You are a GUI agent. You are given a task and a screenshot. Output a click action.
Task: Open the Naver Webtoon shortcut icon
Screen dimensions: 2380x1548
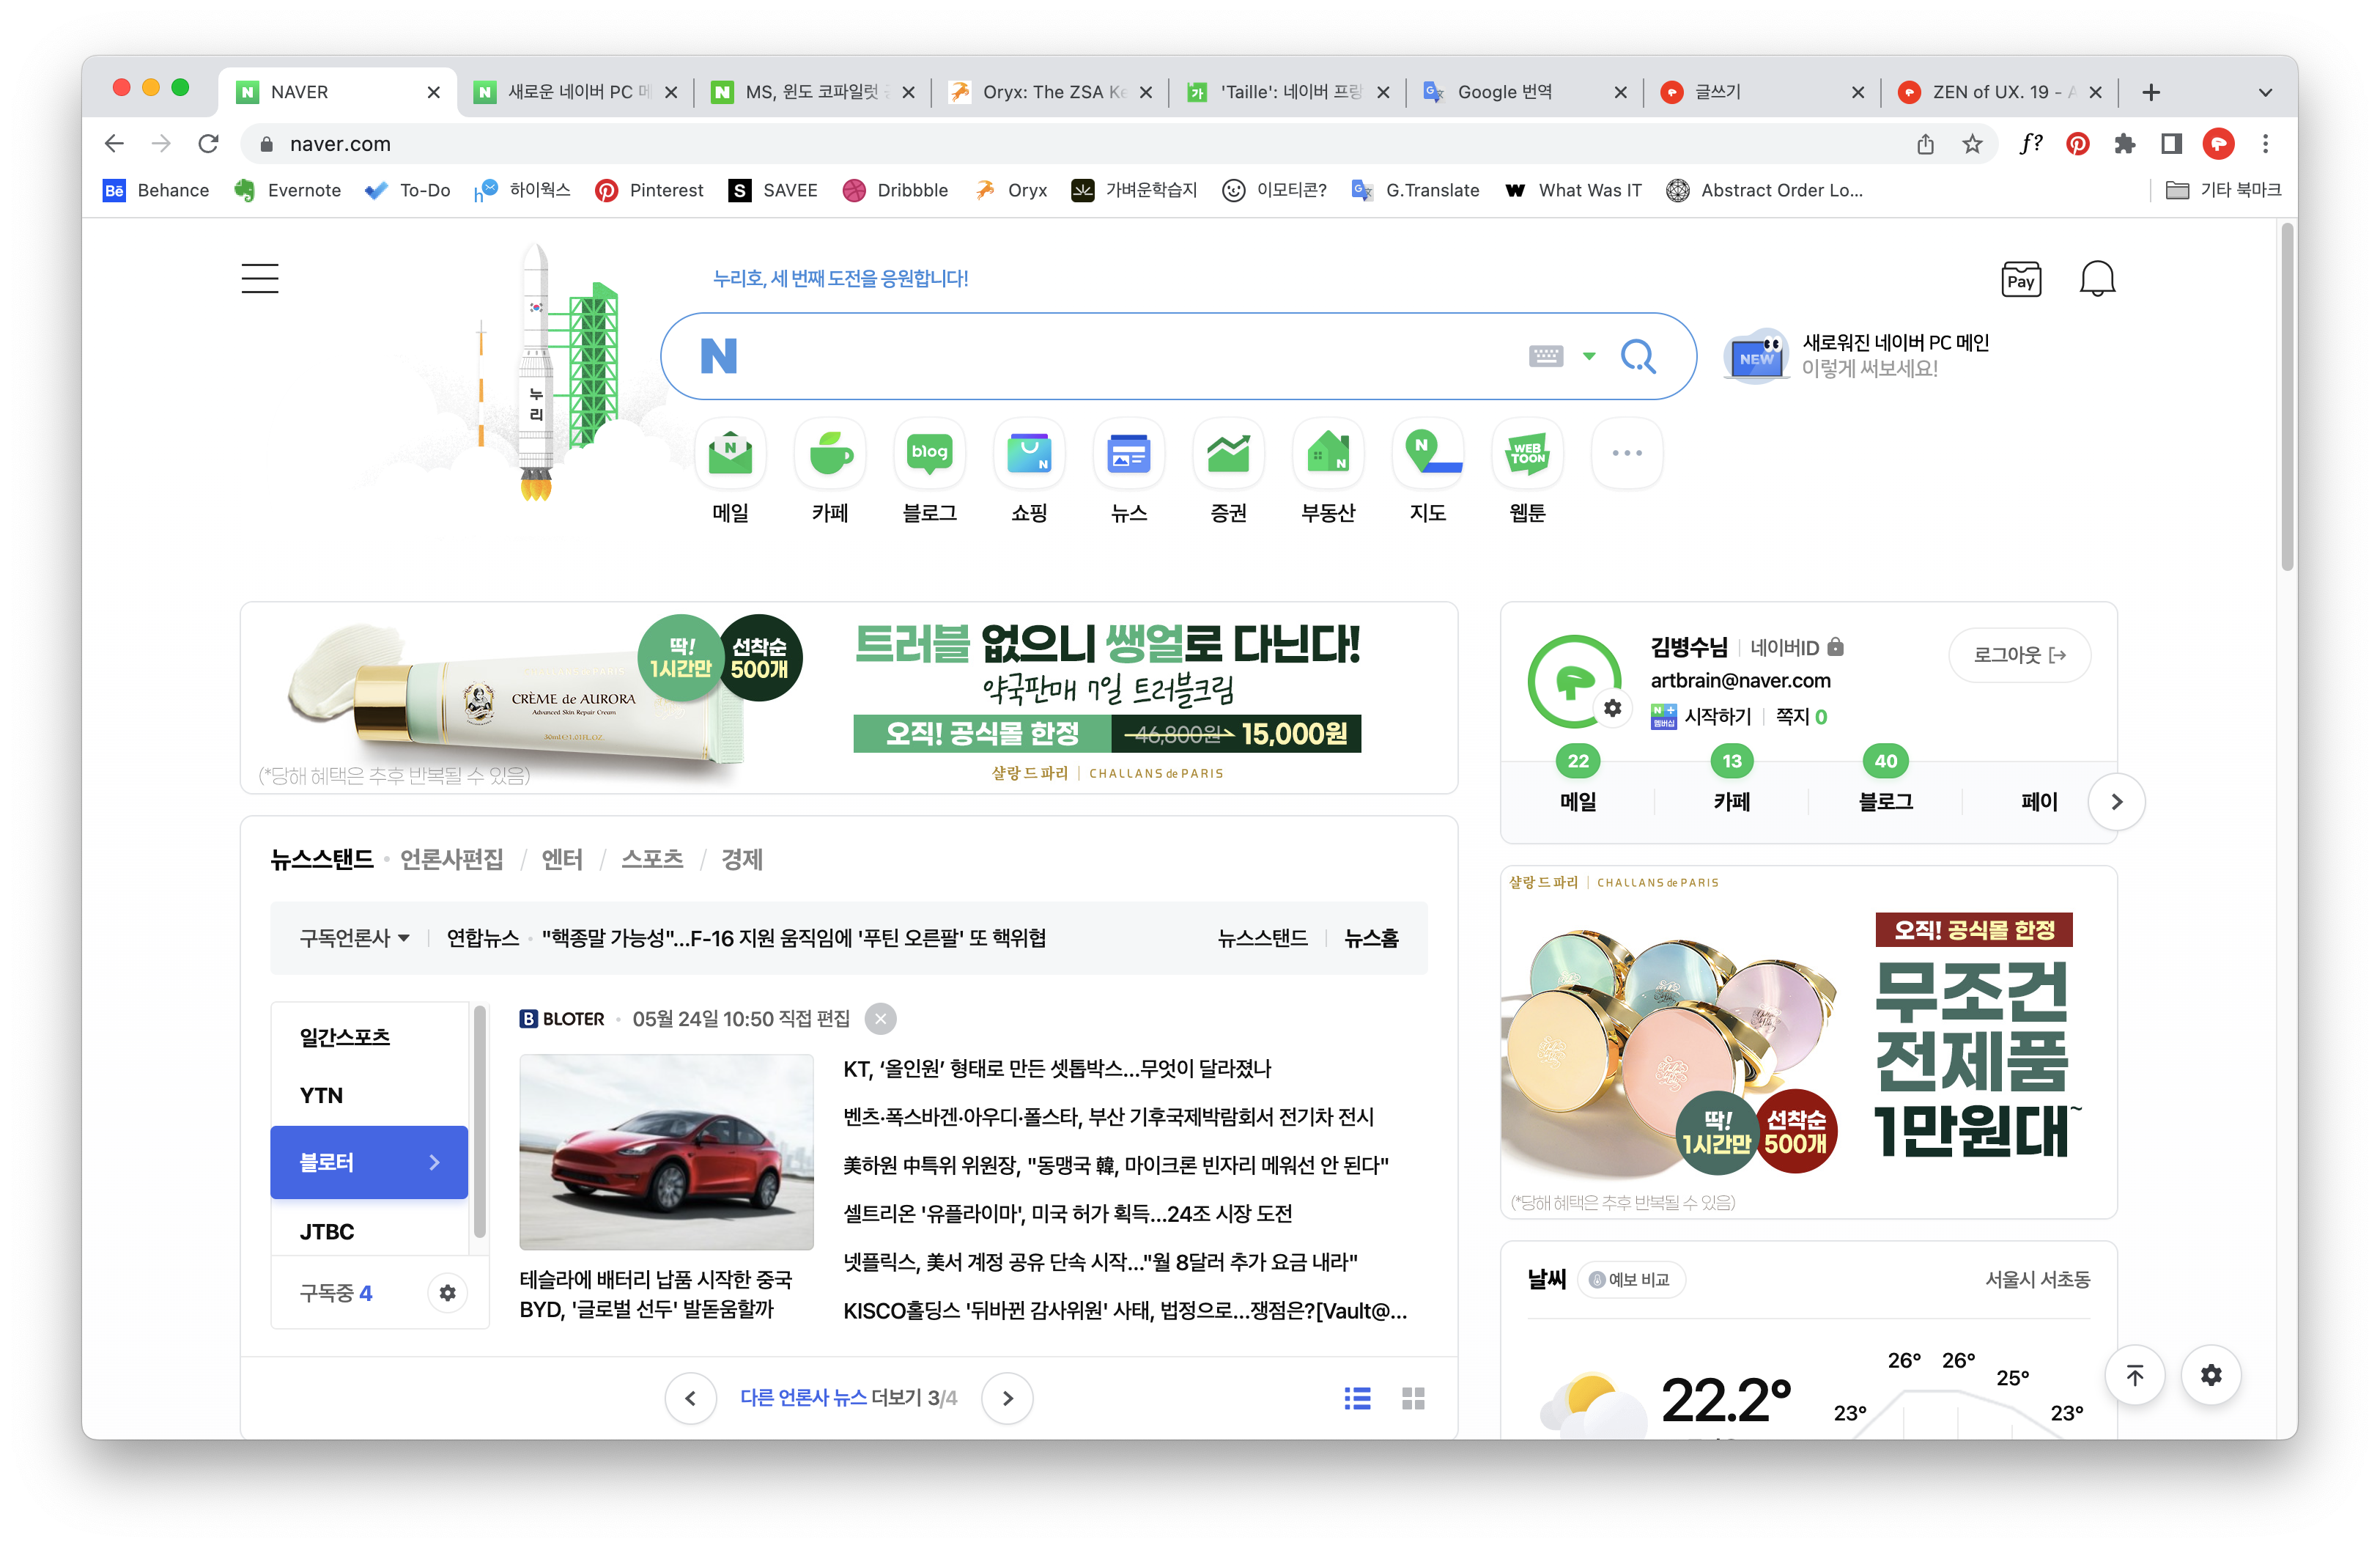1527,454
